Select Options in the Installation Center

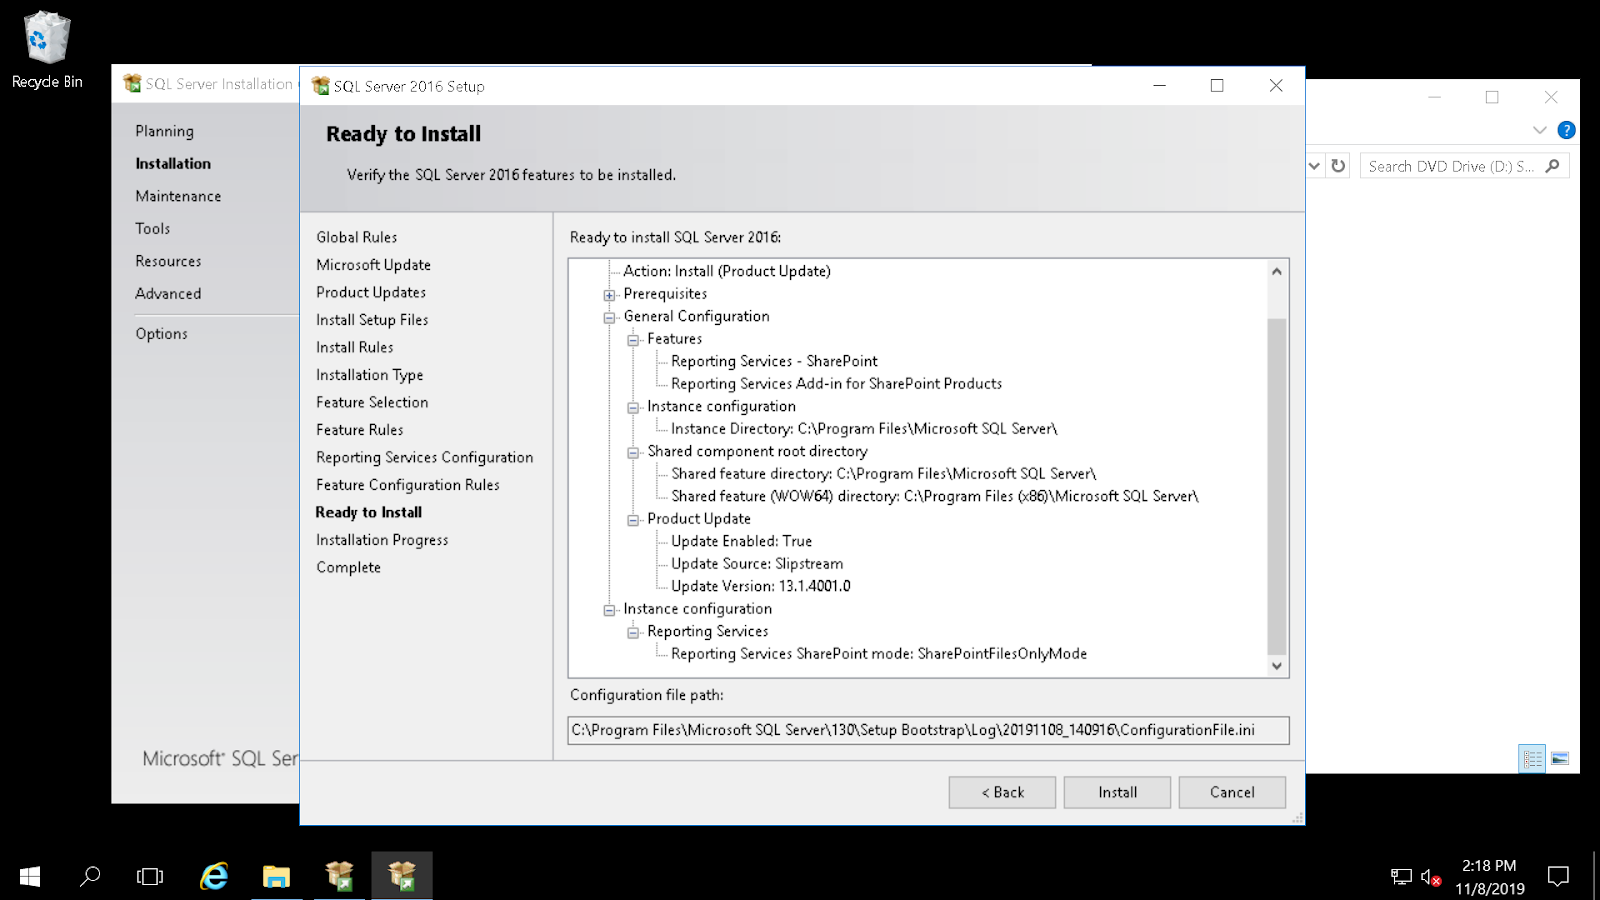click(x=161, y=334)
